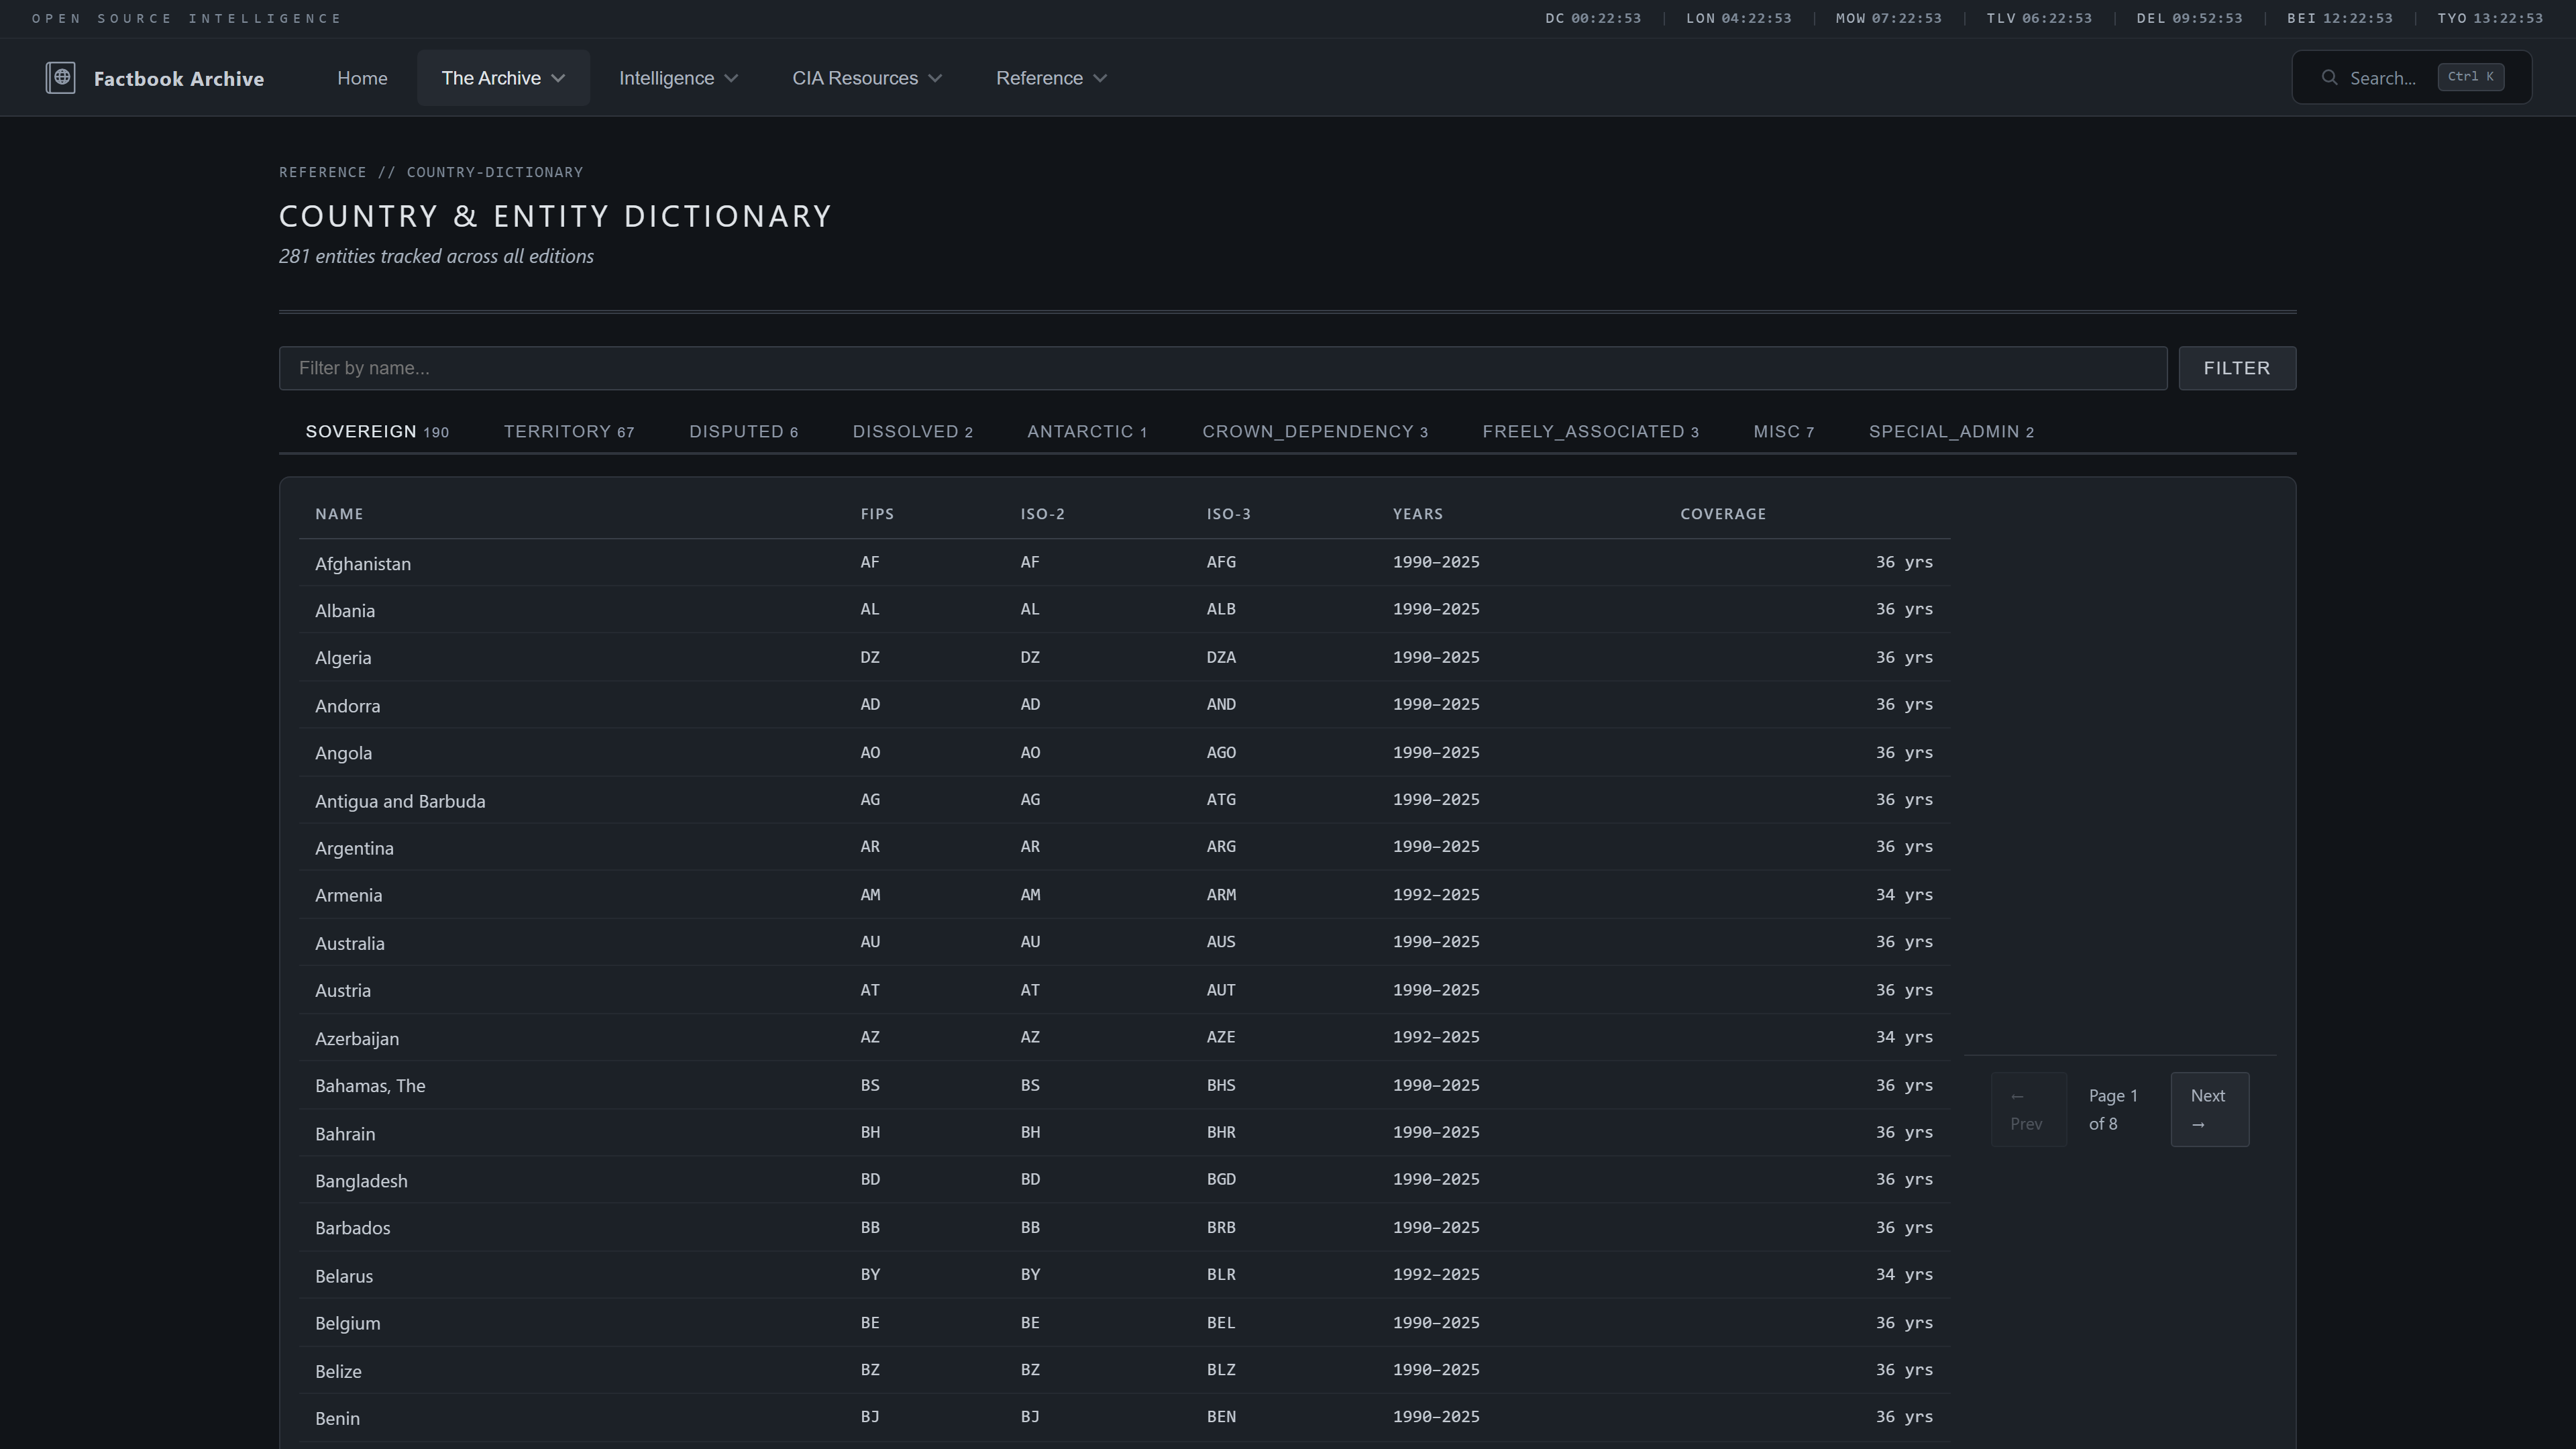The image size is (2576, 1449).
Task: Click the Factbook Archive title link
Action: pos(179,79)
